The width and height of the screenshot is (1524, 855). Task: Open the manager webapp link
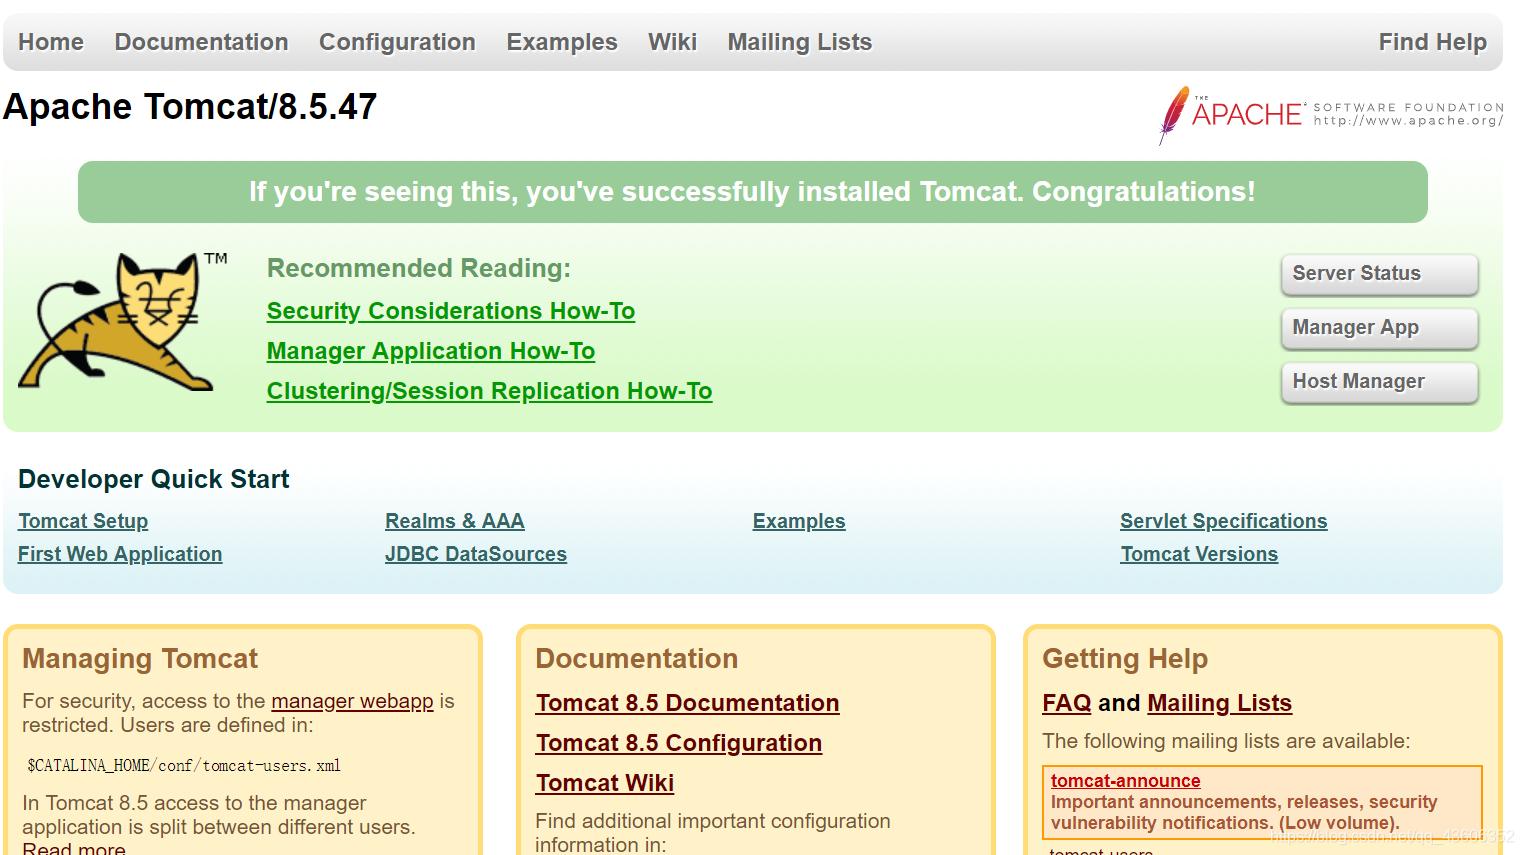[x=352, y=701]
